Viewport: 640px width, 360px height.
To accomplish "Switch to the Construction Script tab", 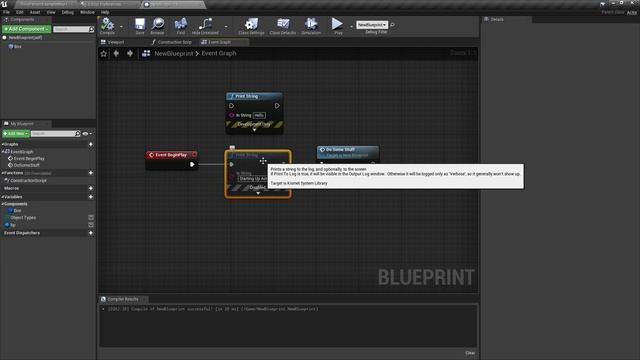I will 175,42.
